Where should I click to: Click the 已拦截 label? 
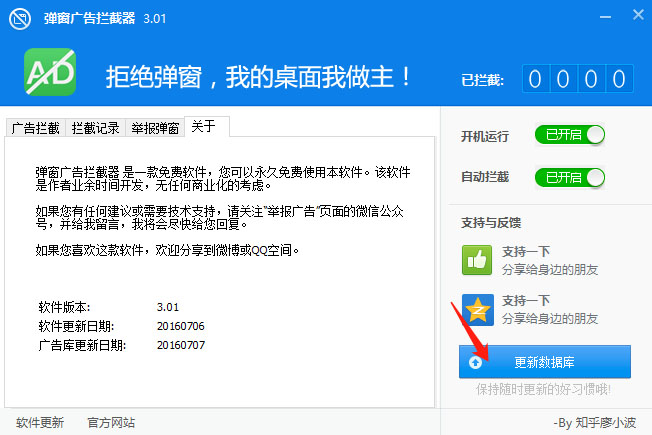tap(482, 80)
